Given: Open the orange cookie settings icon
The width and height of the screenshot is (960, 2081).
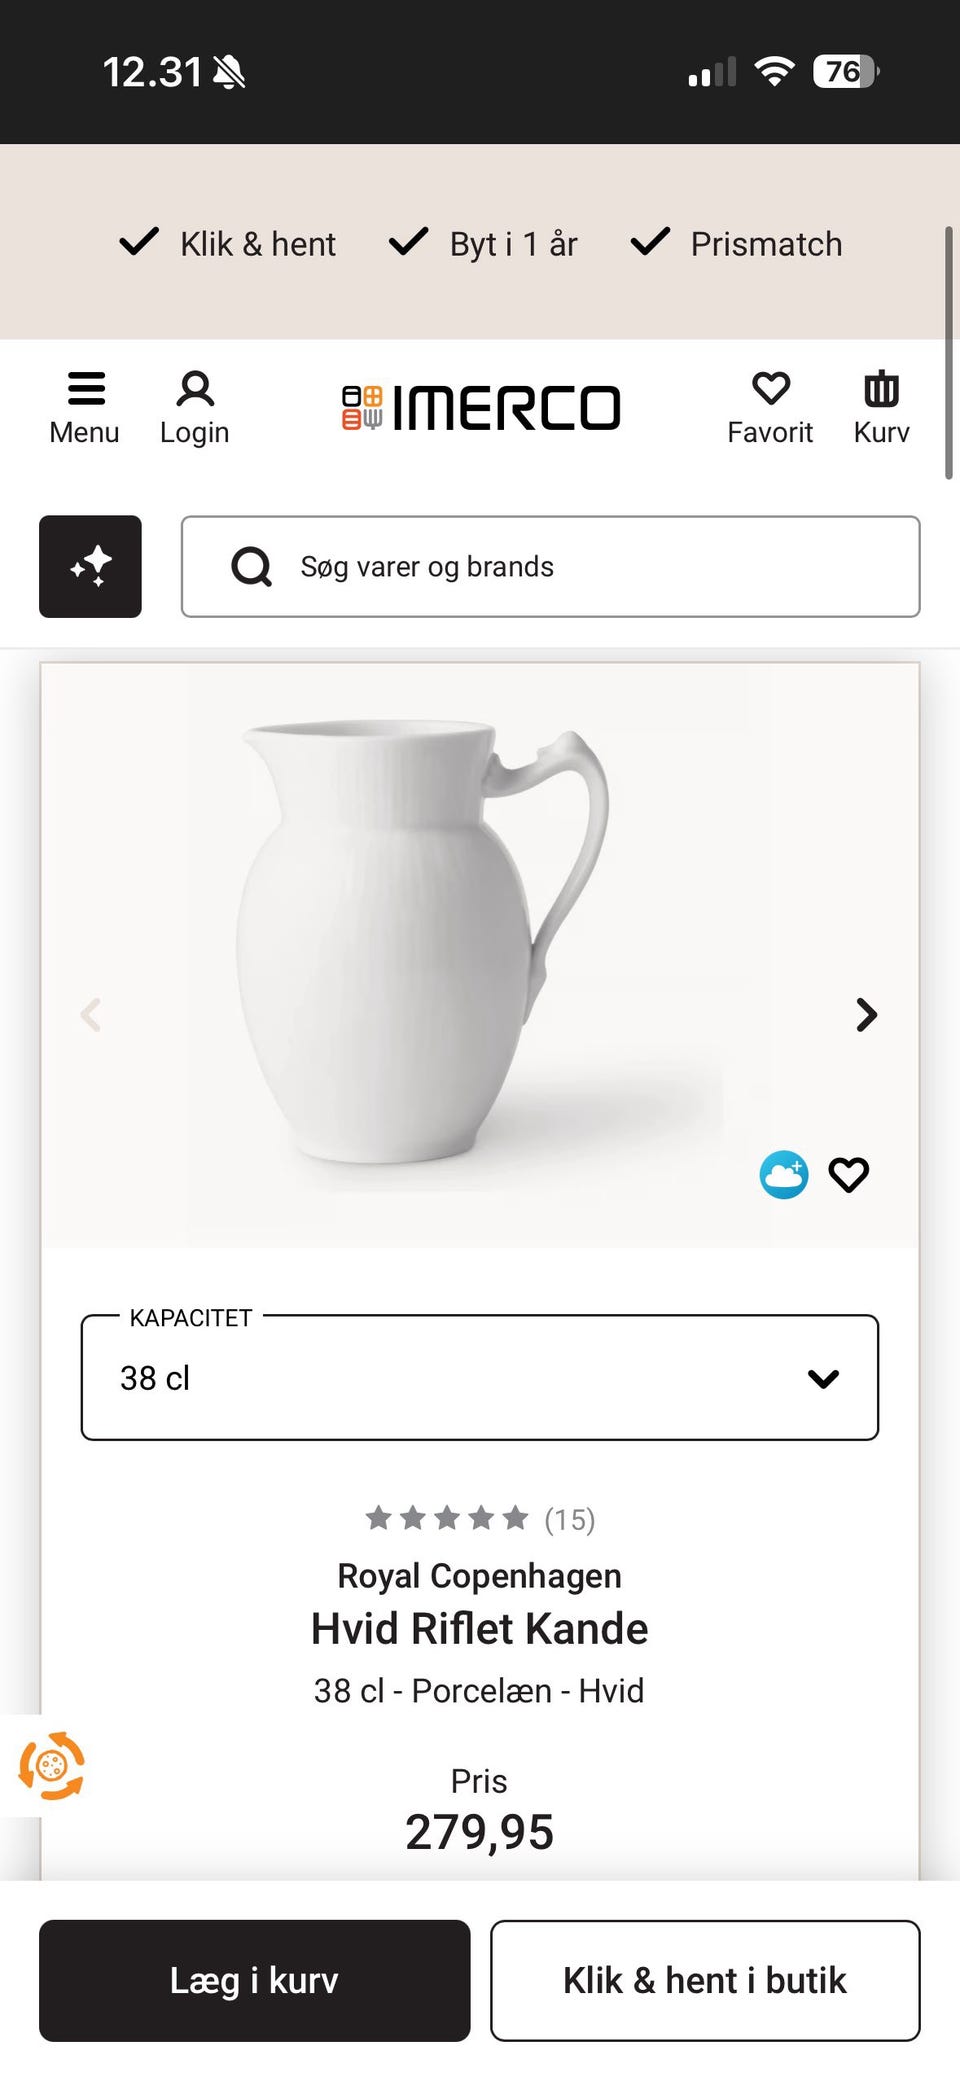Looking at the screenshot, I should (52, 1766).
